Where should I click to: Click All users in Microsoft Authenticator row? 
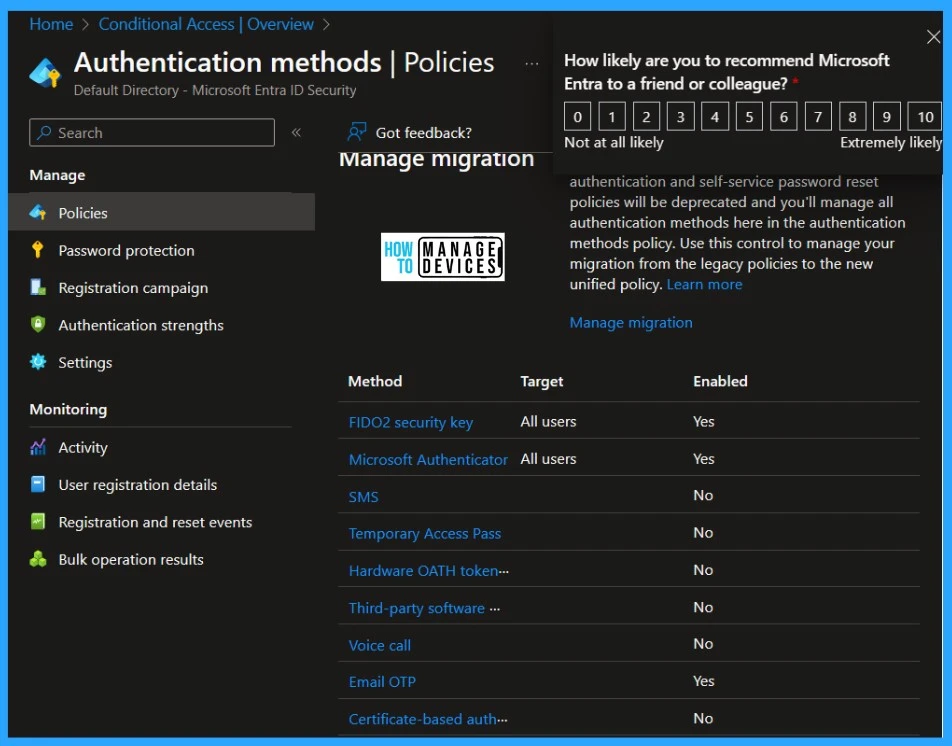(548, 459)
